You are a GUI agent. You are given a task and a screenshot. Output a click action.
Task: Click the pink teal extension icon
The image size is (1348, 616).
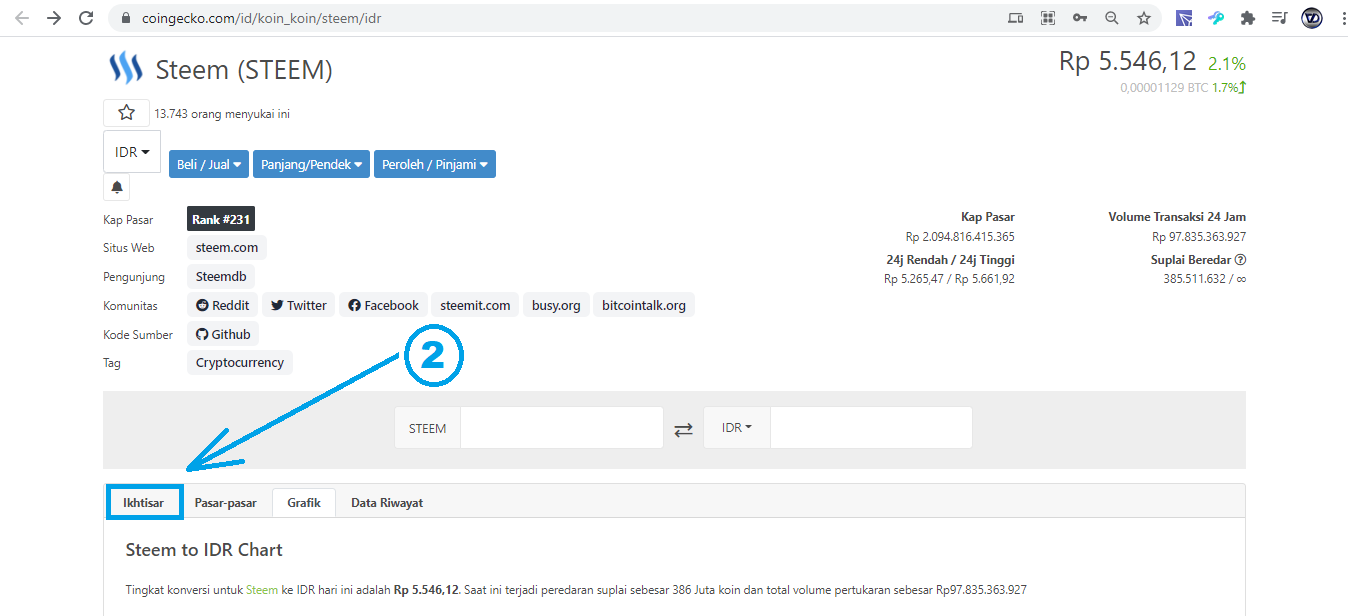1216,18
